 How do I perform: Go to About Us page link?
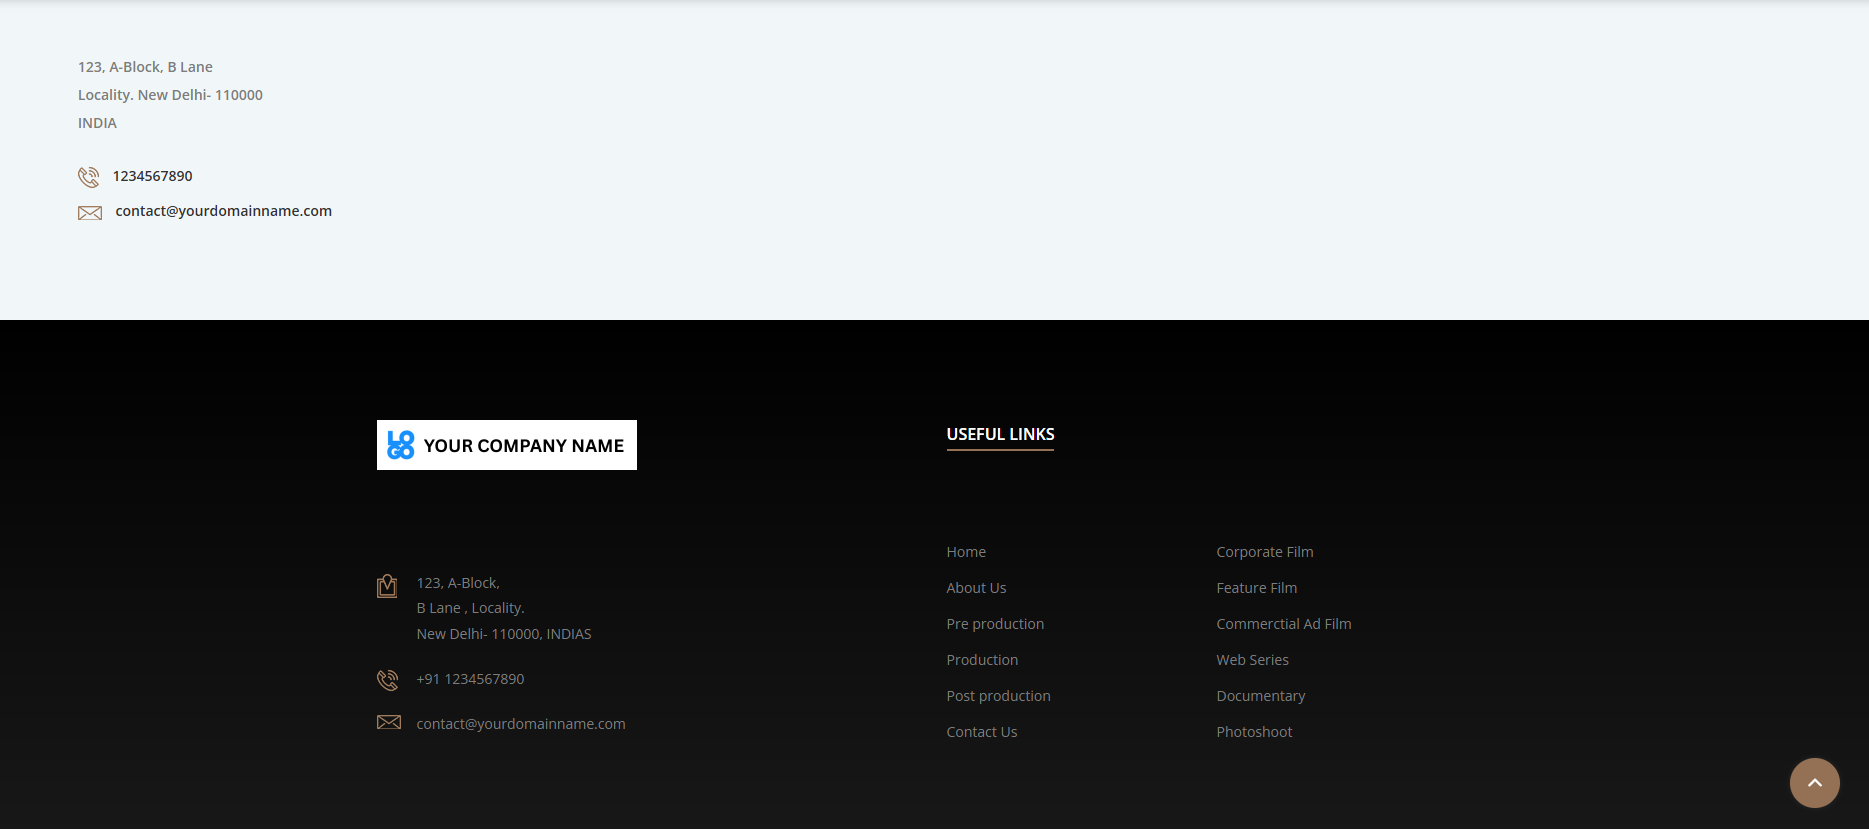(x=976, y=588)
